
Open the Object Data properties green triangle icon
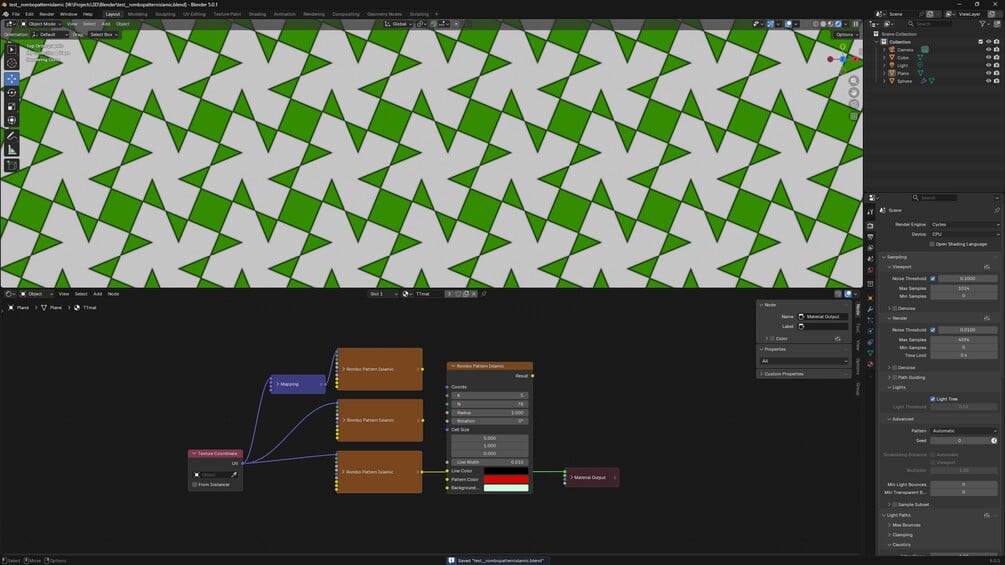(870, 353)
